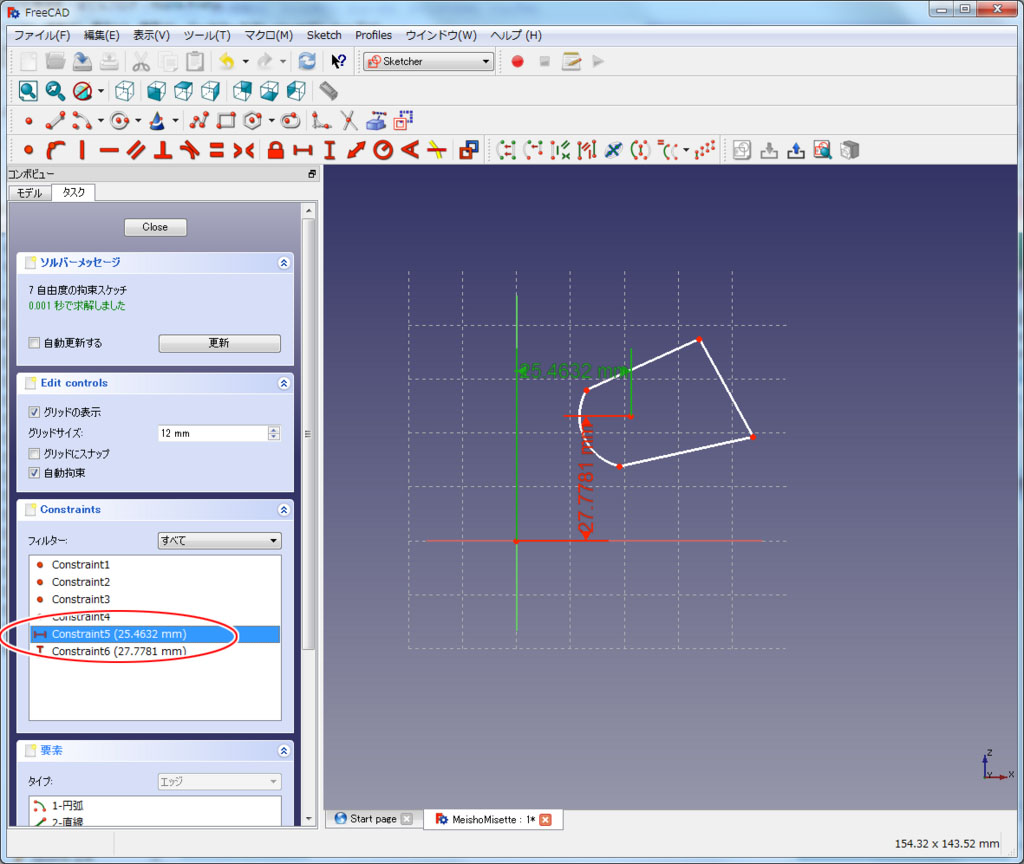This screenshot has height=864, width=1024.
Task: Open the undo history dropdown arrow
Action: [x=246, y=61]
